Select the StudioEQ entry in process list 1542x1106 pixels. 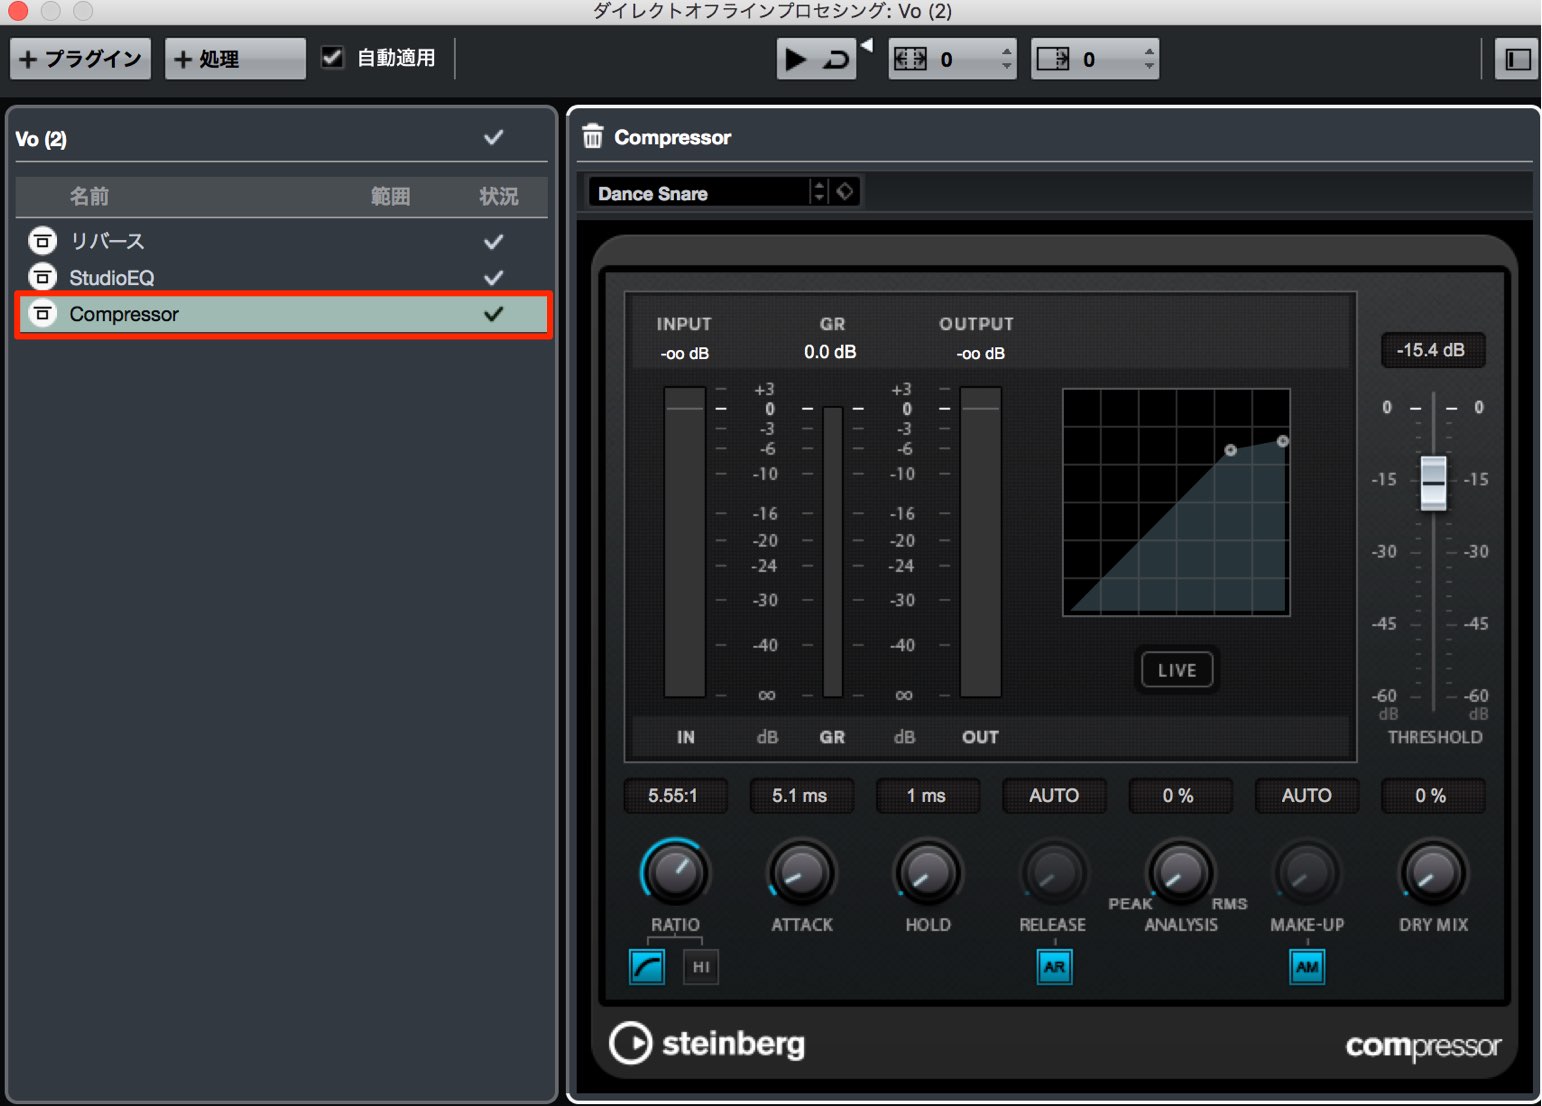[x=283, y=277]
